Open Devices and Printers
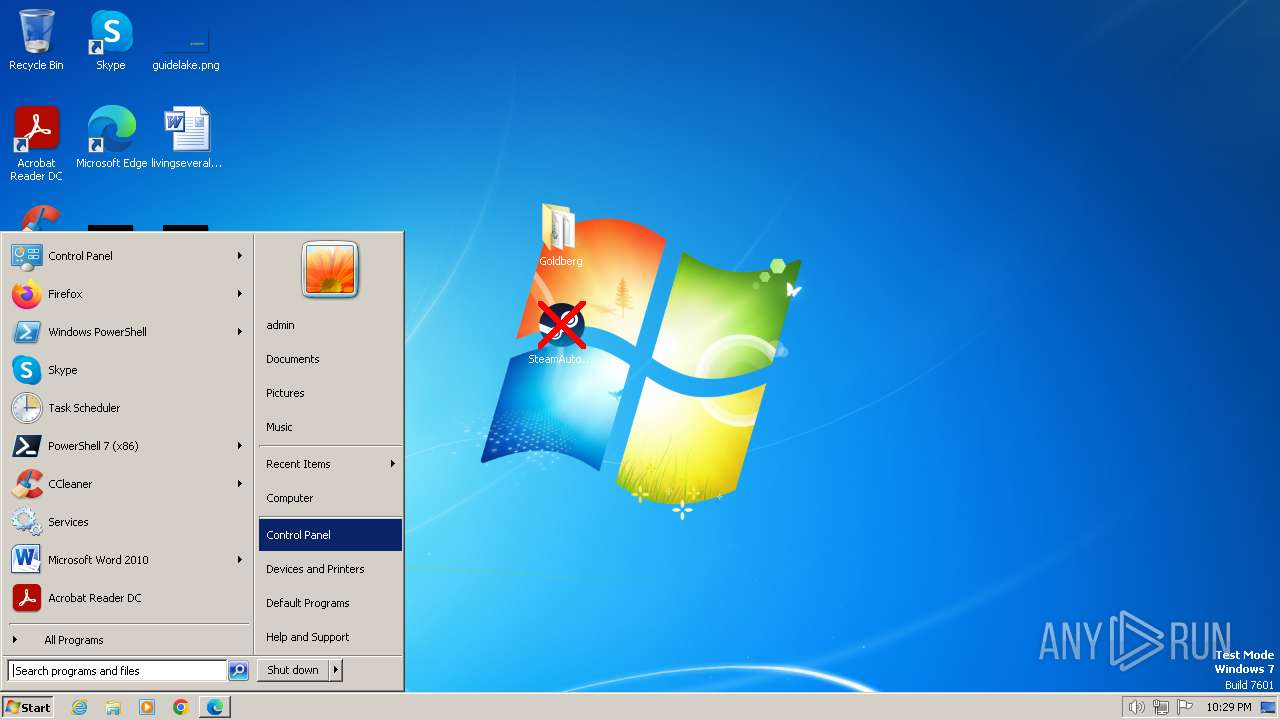Image resolution: width=1280 pixels, height=720 pixels. click(x=330, y=569)
